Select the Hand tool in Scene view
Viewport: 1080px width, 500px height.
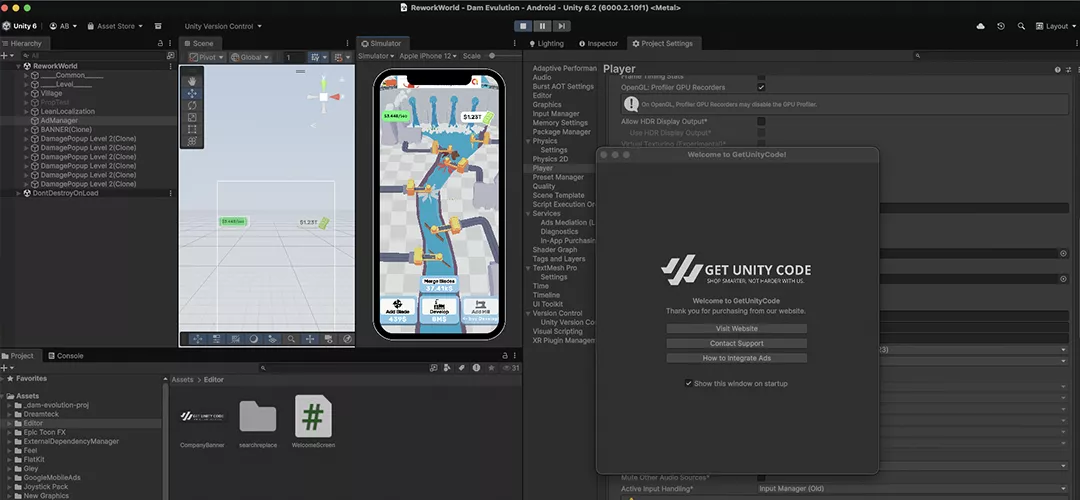tap(192, 80)
